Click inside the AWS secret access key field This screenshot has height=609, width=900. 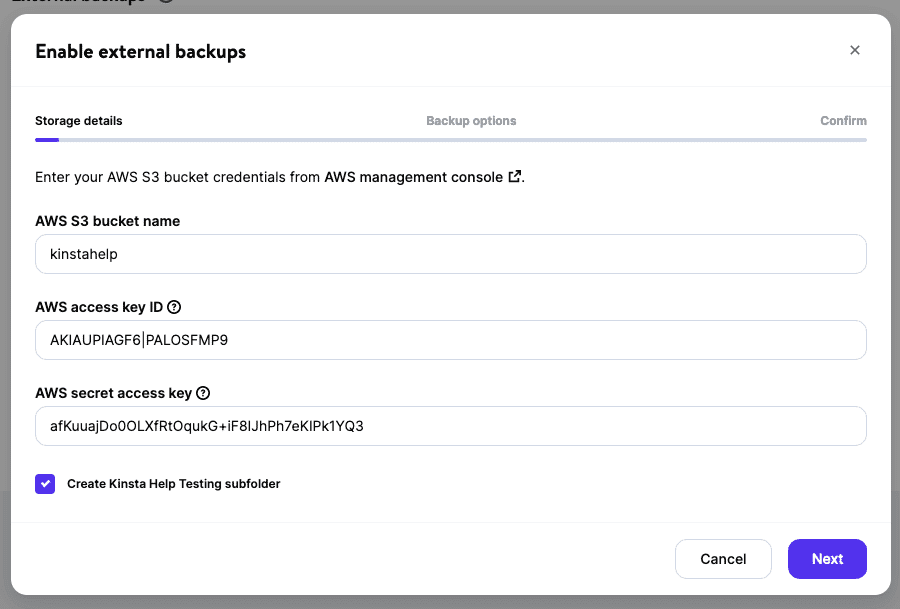pyautogui.click(x=450, y=426)
